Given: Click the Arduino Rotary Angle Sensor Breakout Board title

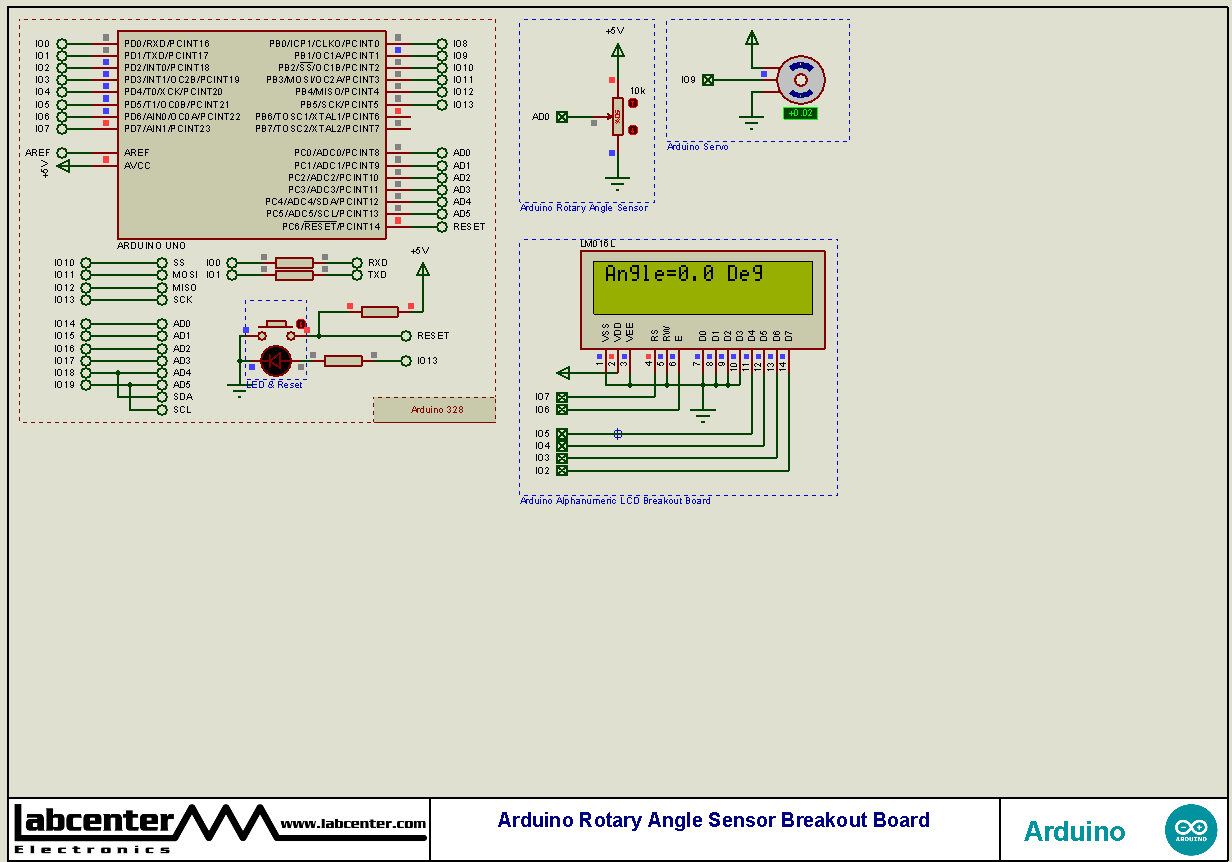Looking at the screenshot, I should tap(712, 819).
